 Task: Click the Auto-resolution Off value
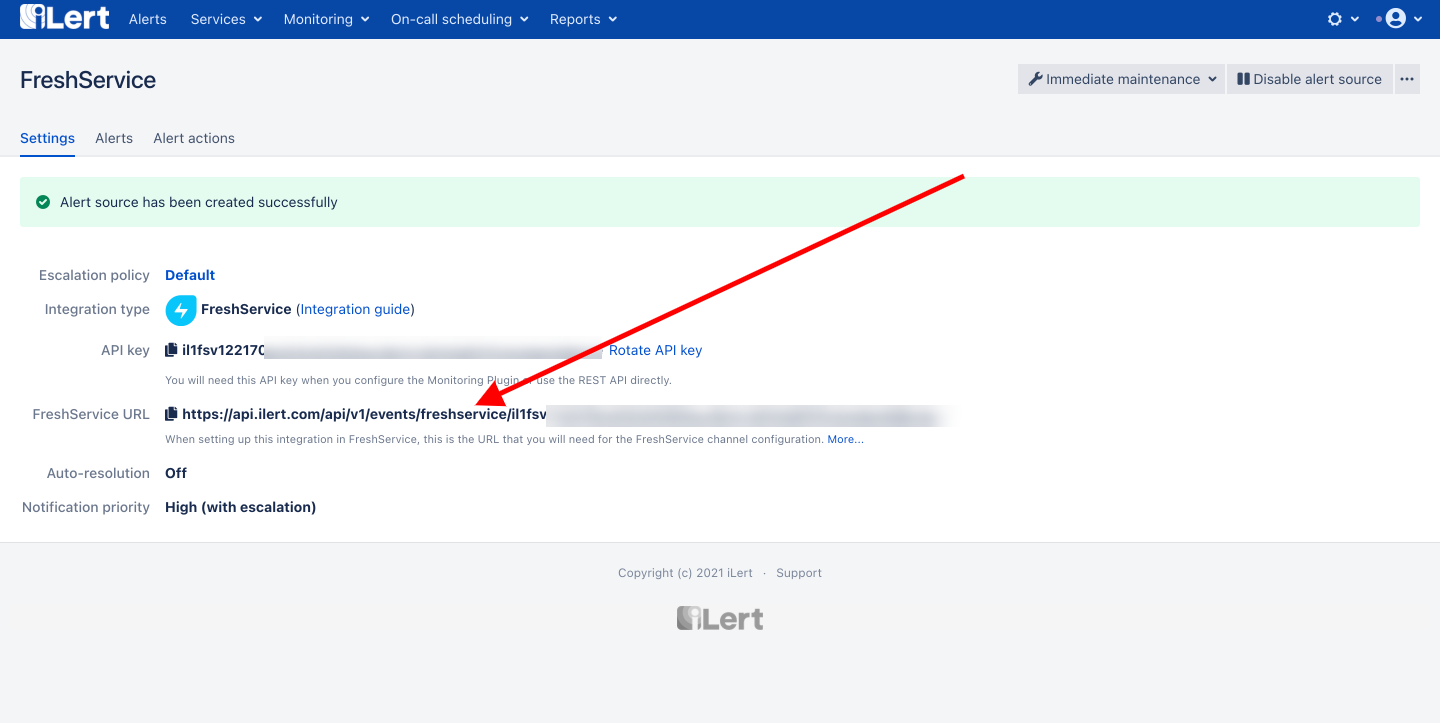tap(176, 473)
